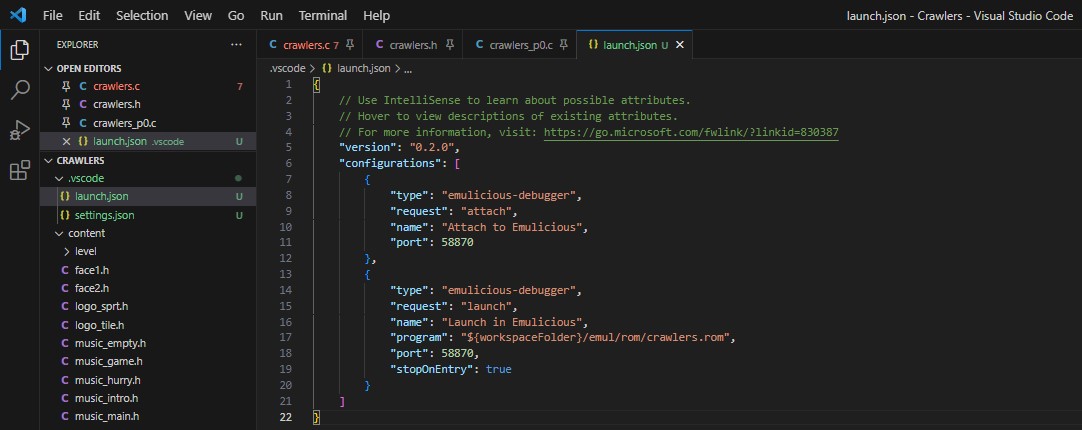The width and height of the screenshot is (1082, 430).
Task: Open the View menu
Action: point(198,15)
